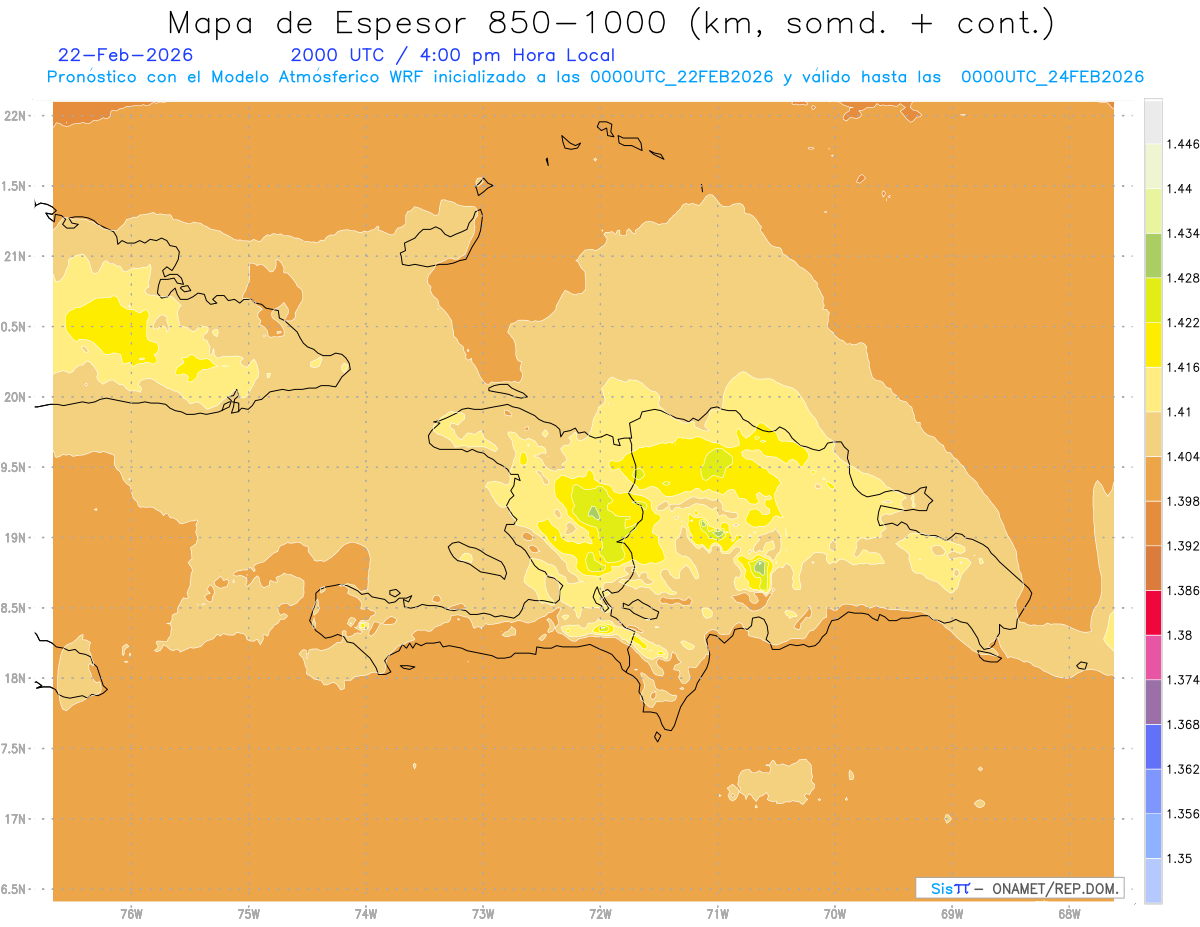This screenshot has width=1200, height=927.
Task: Pick the legend swatch between 1.404 and 1.41
Action: pos(1153,434)
